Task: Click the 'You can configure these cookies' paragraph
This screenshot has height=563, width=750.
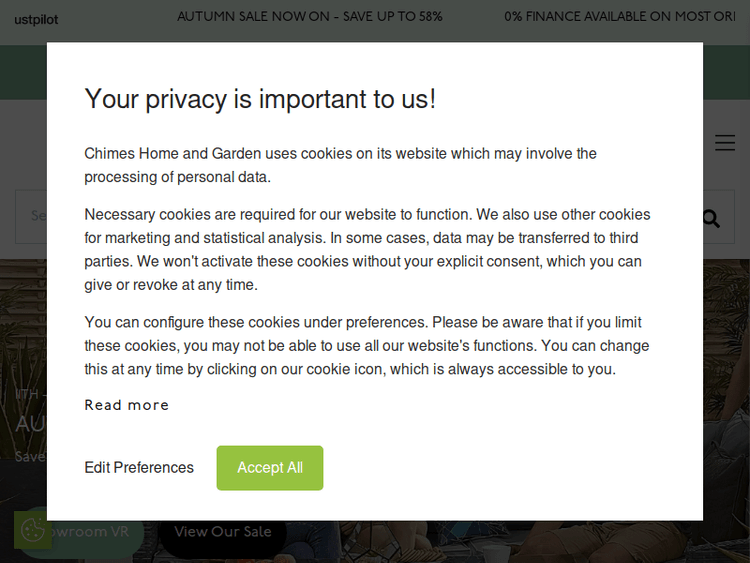Action: (x=366, y=346)
